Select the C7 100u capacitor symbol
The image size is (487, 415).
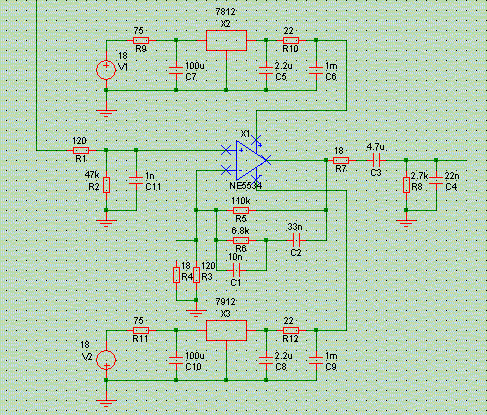tap(176, 70)
